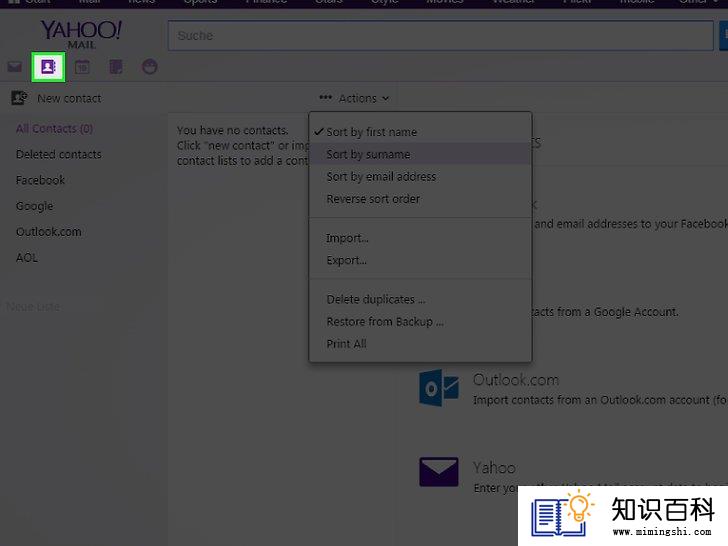
Task: Click "Import contacts from an Outlook.com account" text
Action: [x=592, y=400]
